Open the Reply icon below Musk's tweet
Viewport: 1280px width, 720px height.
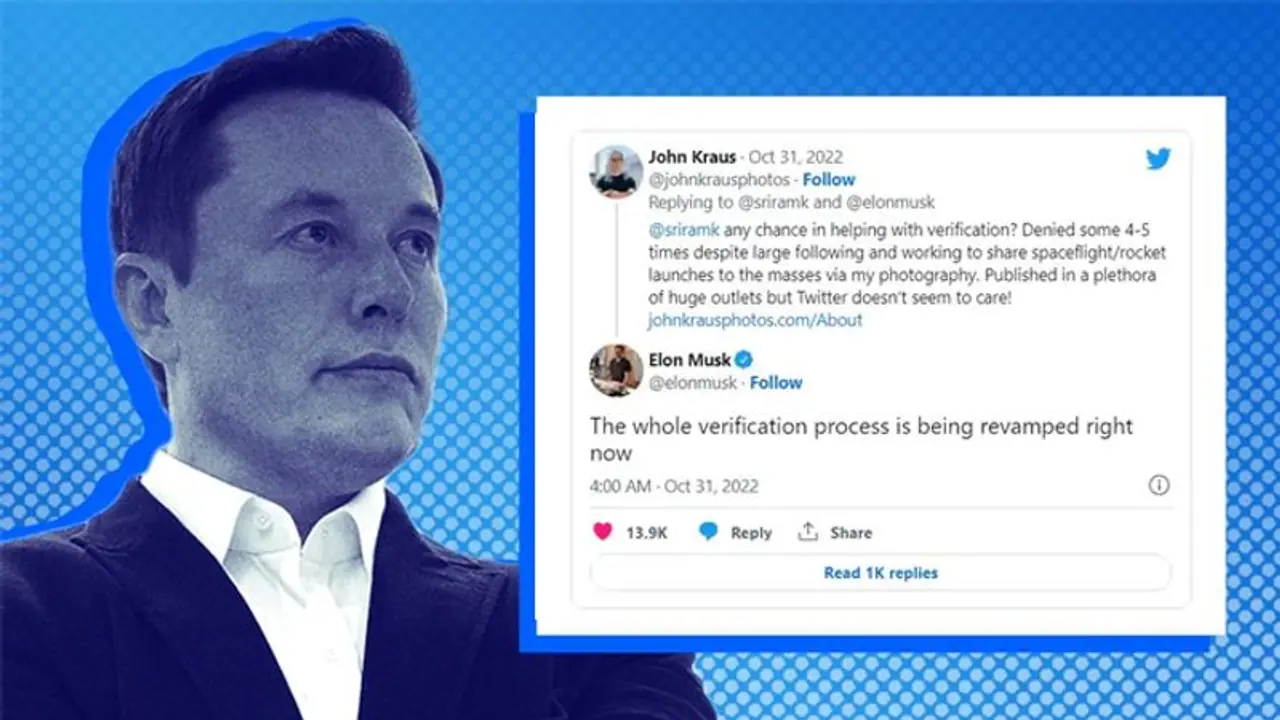coord(709,532)
